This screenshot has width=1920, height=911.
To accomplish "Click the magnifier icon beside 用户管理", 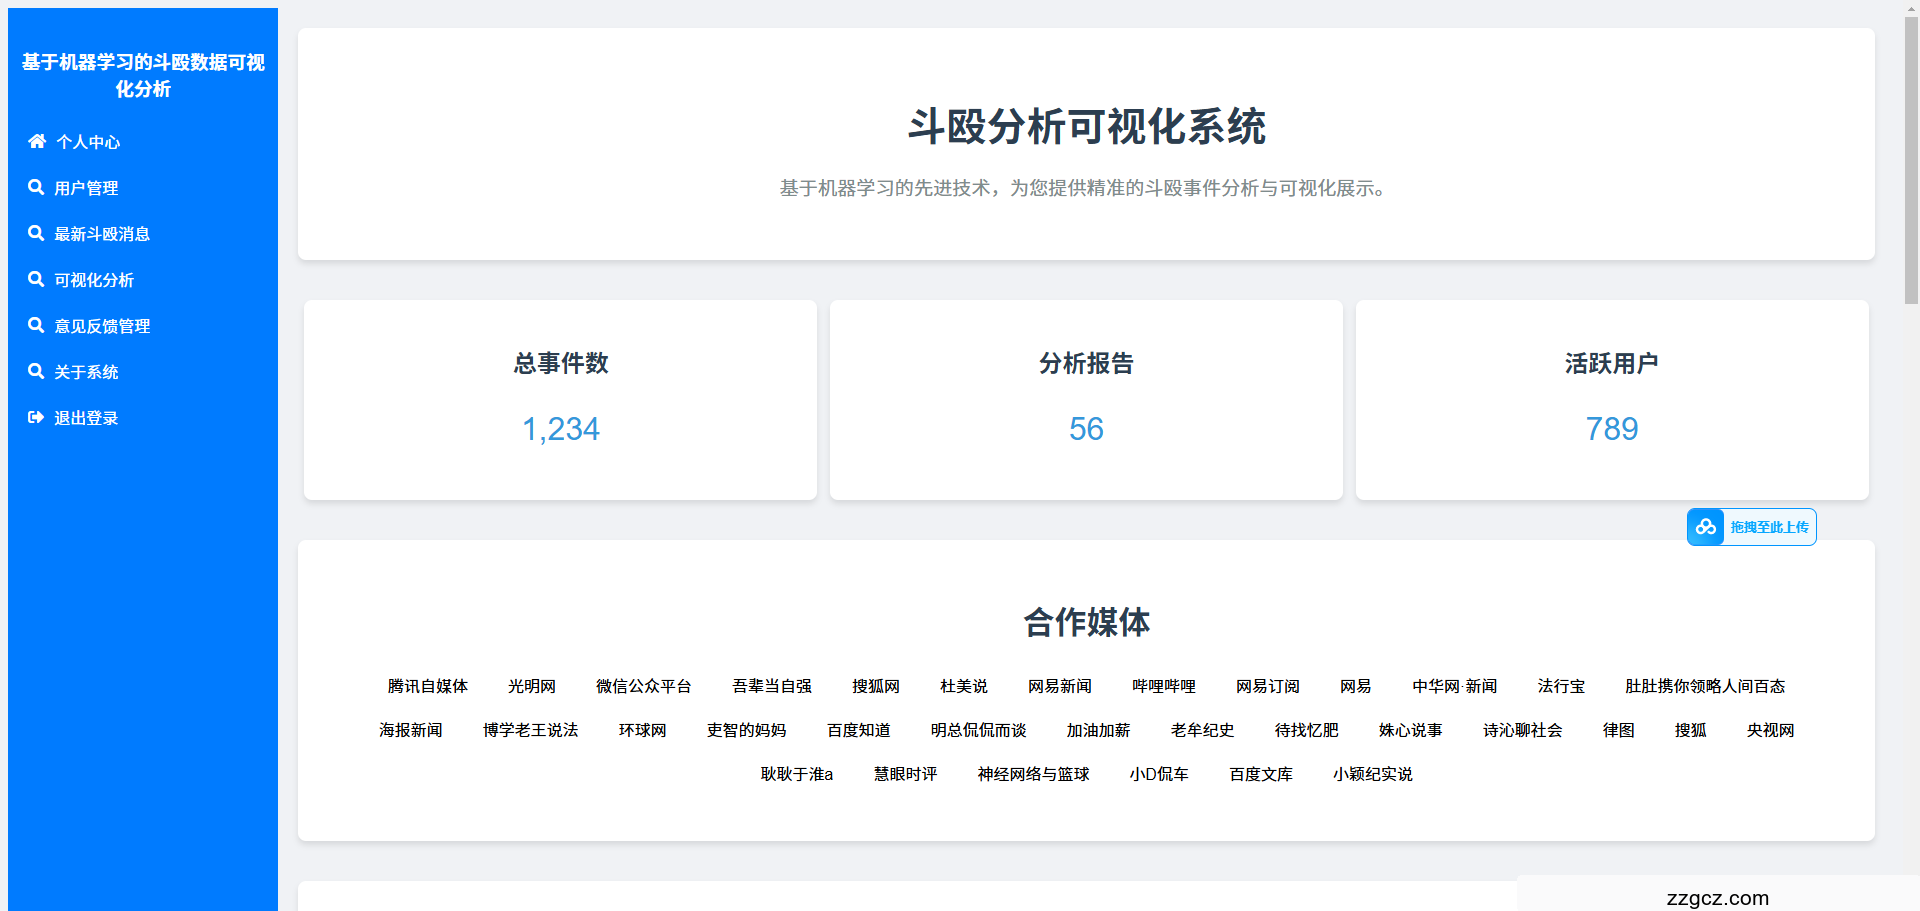I will pyautogui.click(x=36, y=187).
